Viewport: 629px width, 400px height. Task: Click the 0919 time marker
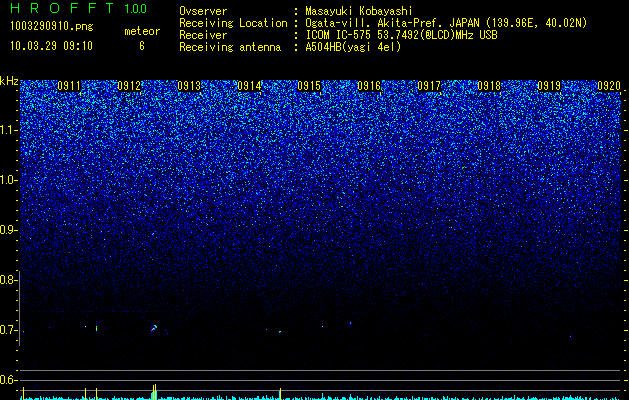point(549,86)
